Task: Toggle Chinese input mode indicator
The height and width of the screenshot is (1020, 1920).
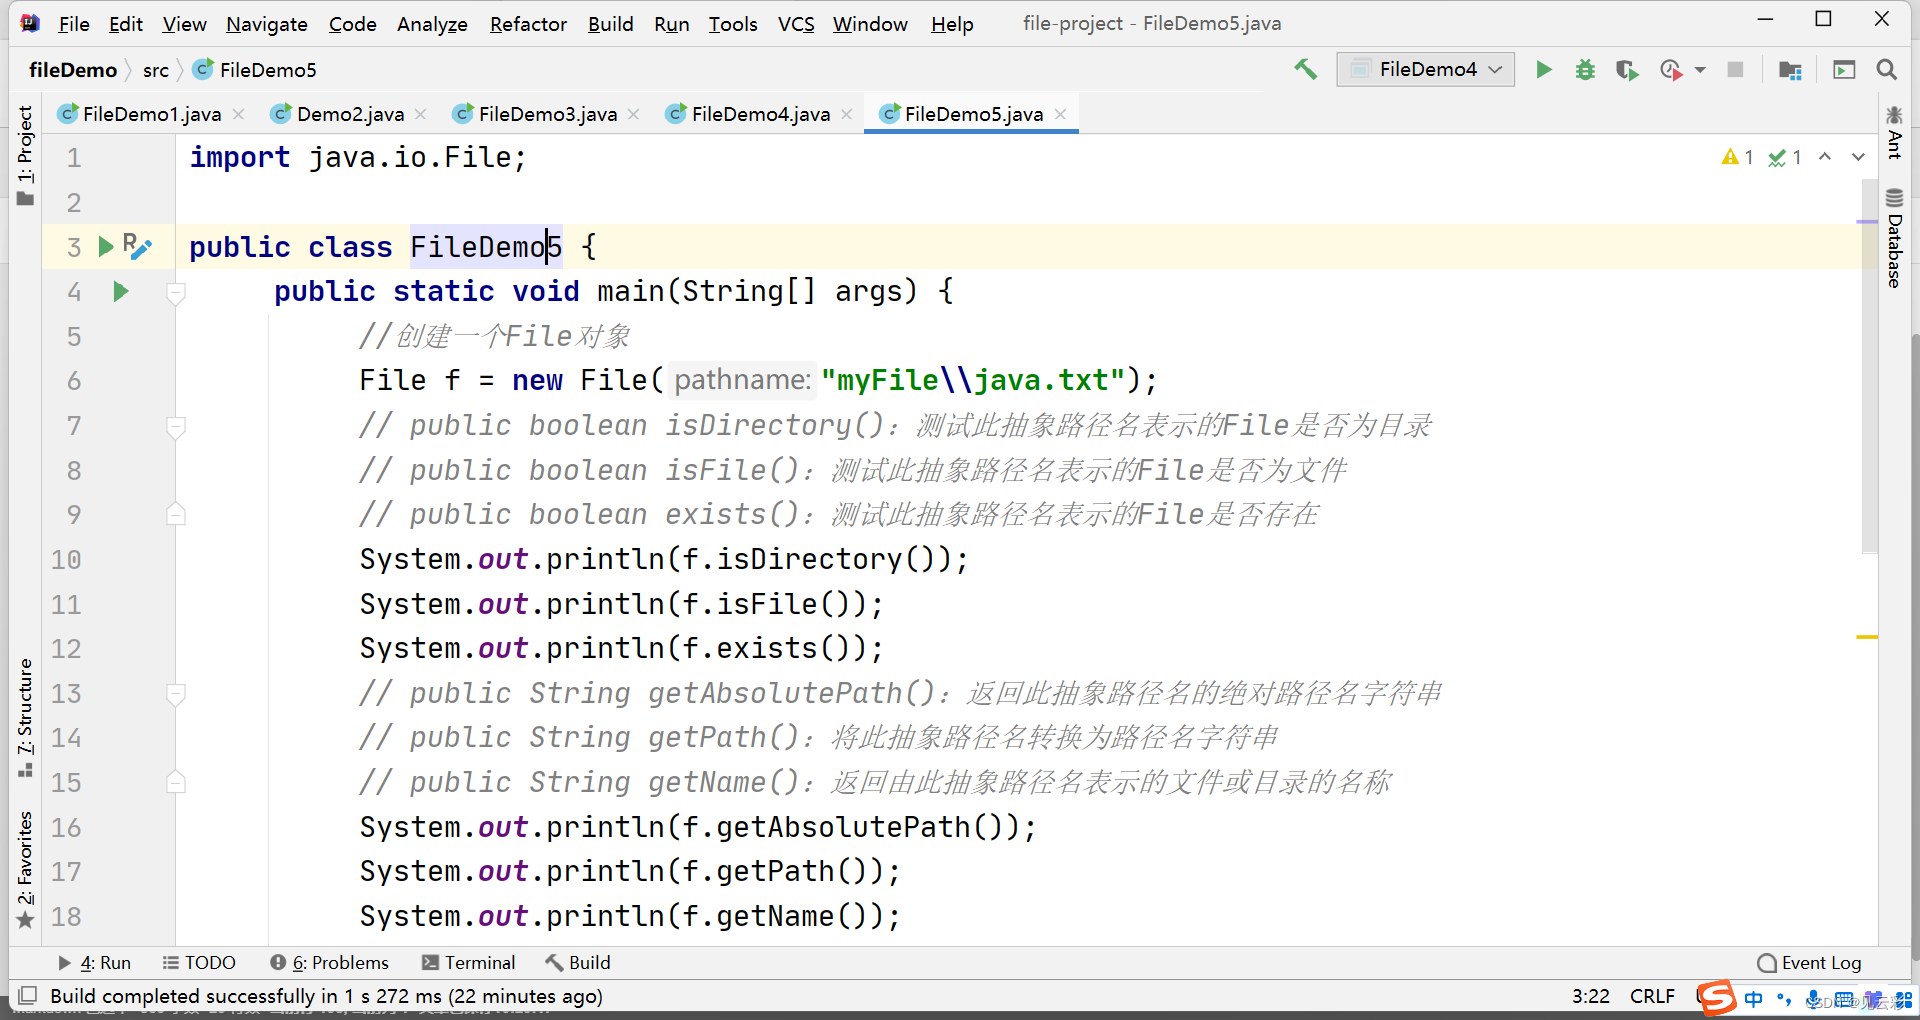Action: coord(1753,998)
